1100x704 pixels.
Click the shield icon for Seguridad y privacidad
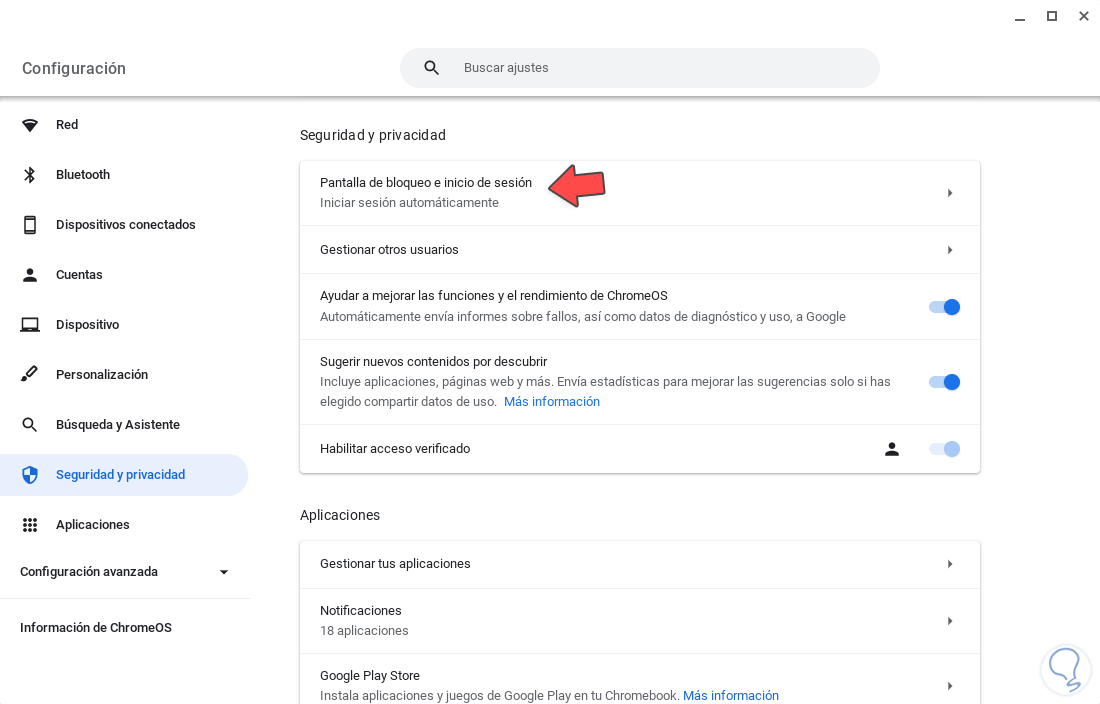(x=30, y=475)
